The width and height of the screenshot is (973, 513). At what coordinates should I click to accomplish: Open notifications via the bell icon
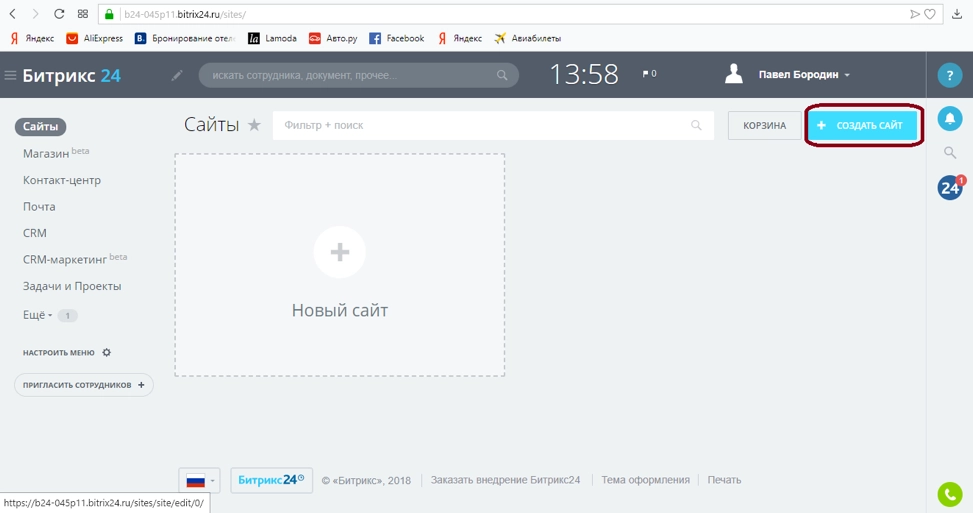click(x=949, y=118)
